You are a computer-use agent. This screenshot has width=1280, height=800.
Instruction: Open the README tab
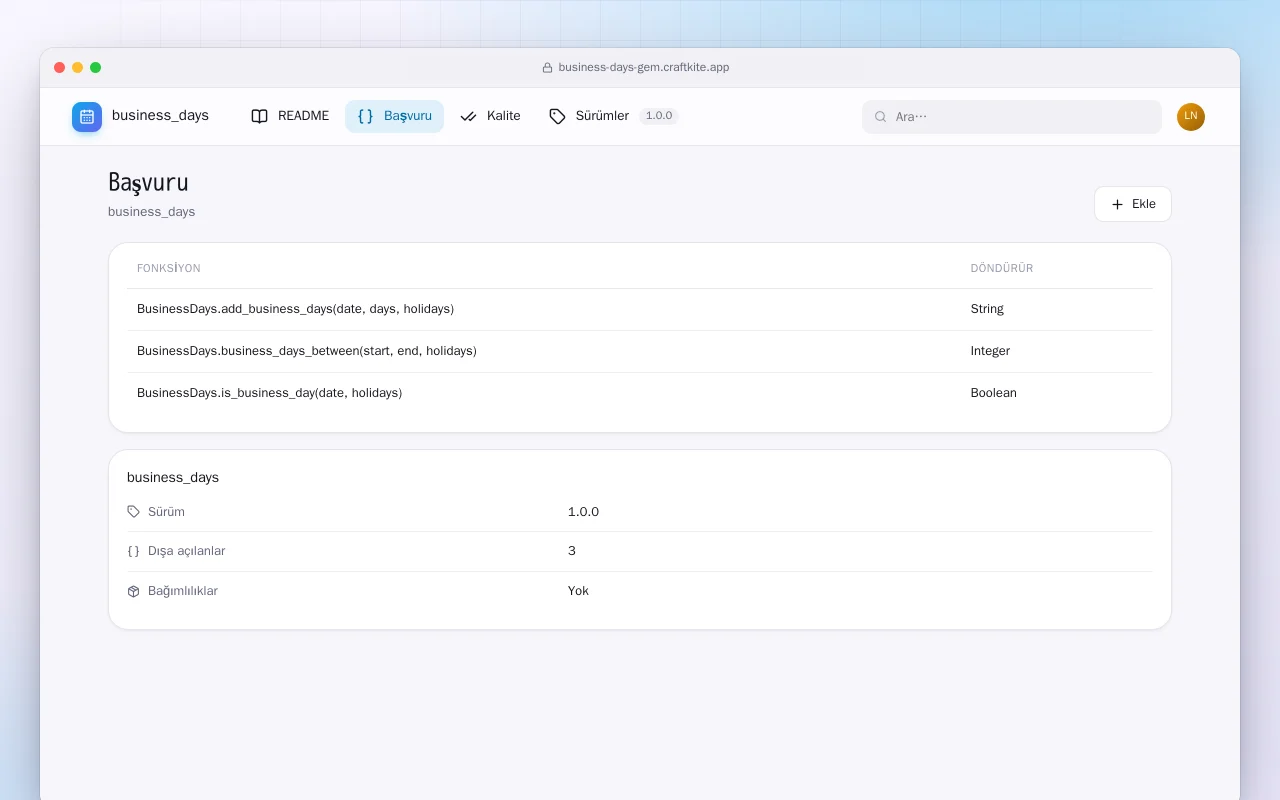click(x=290, y=116)
